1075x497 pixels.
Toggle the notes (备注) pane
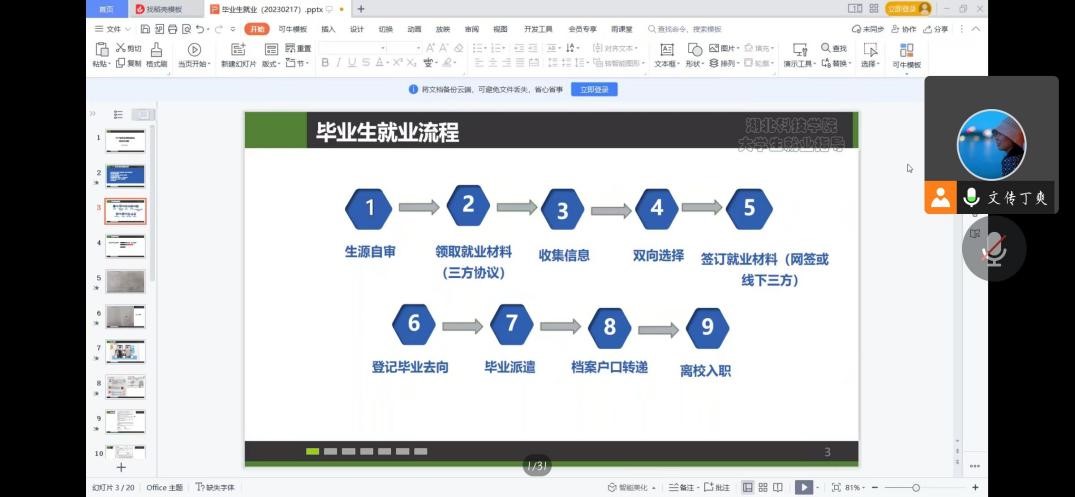click(681, 487)
